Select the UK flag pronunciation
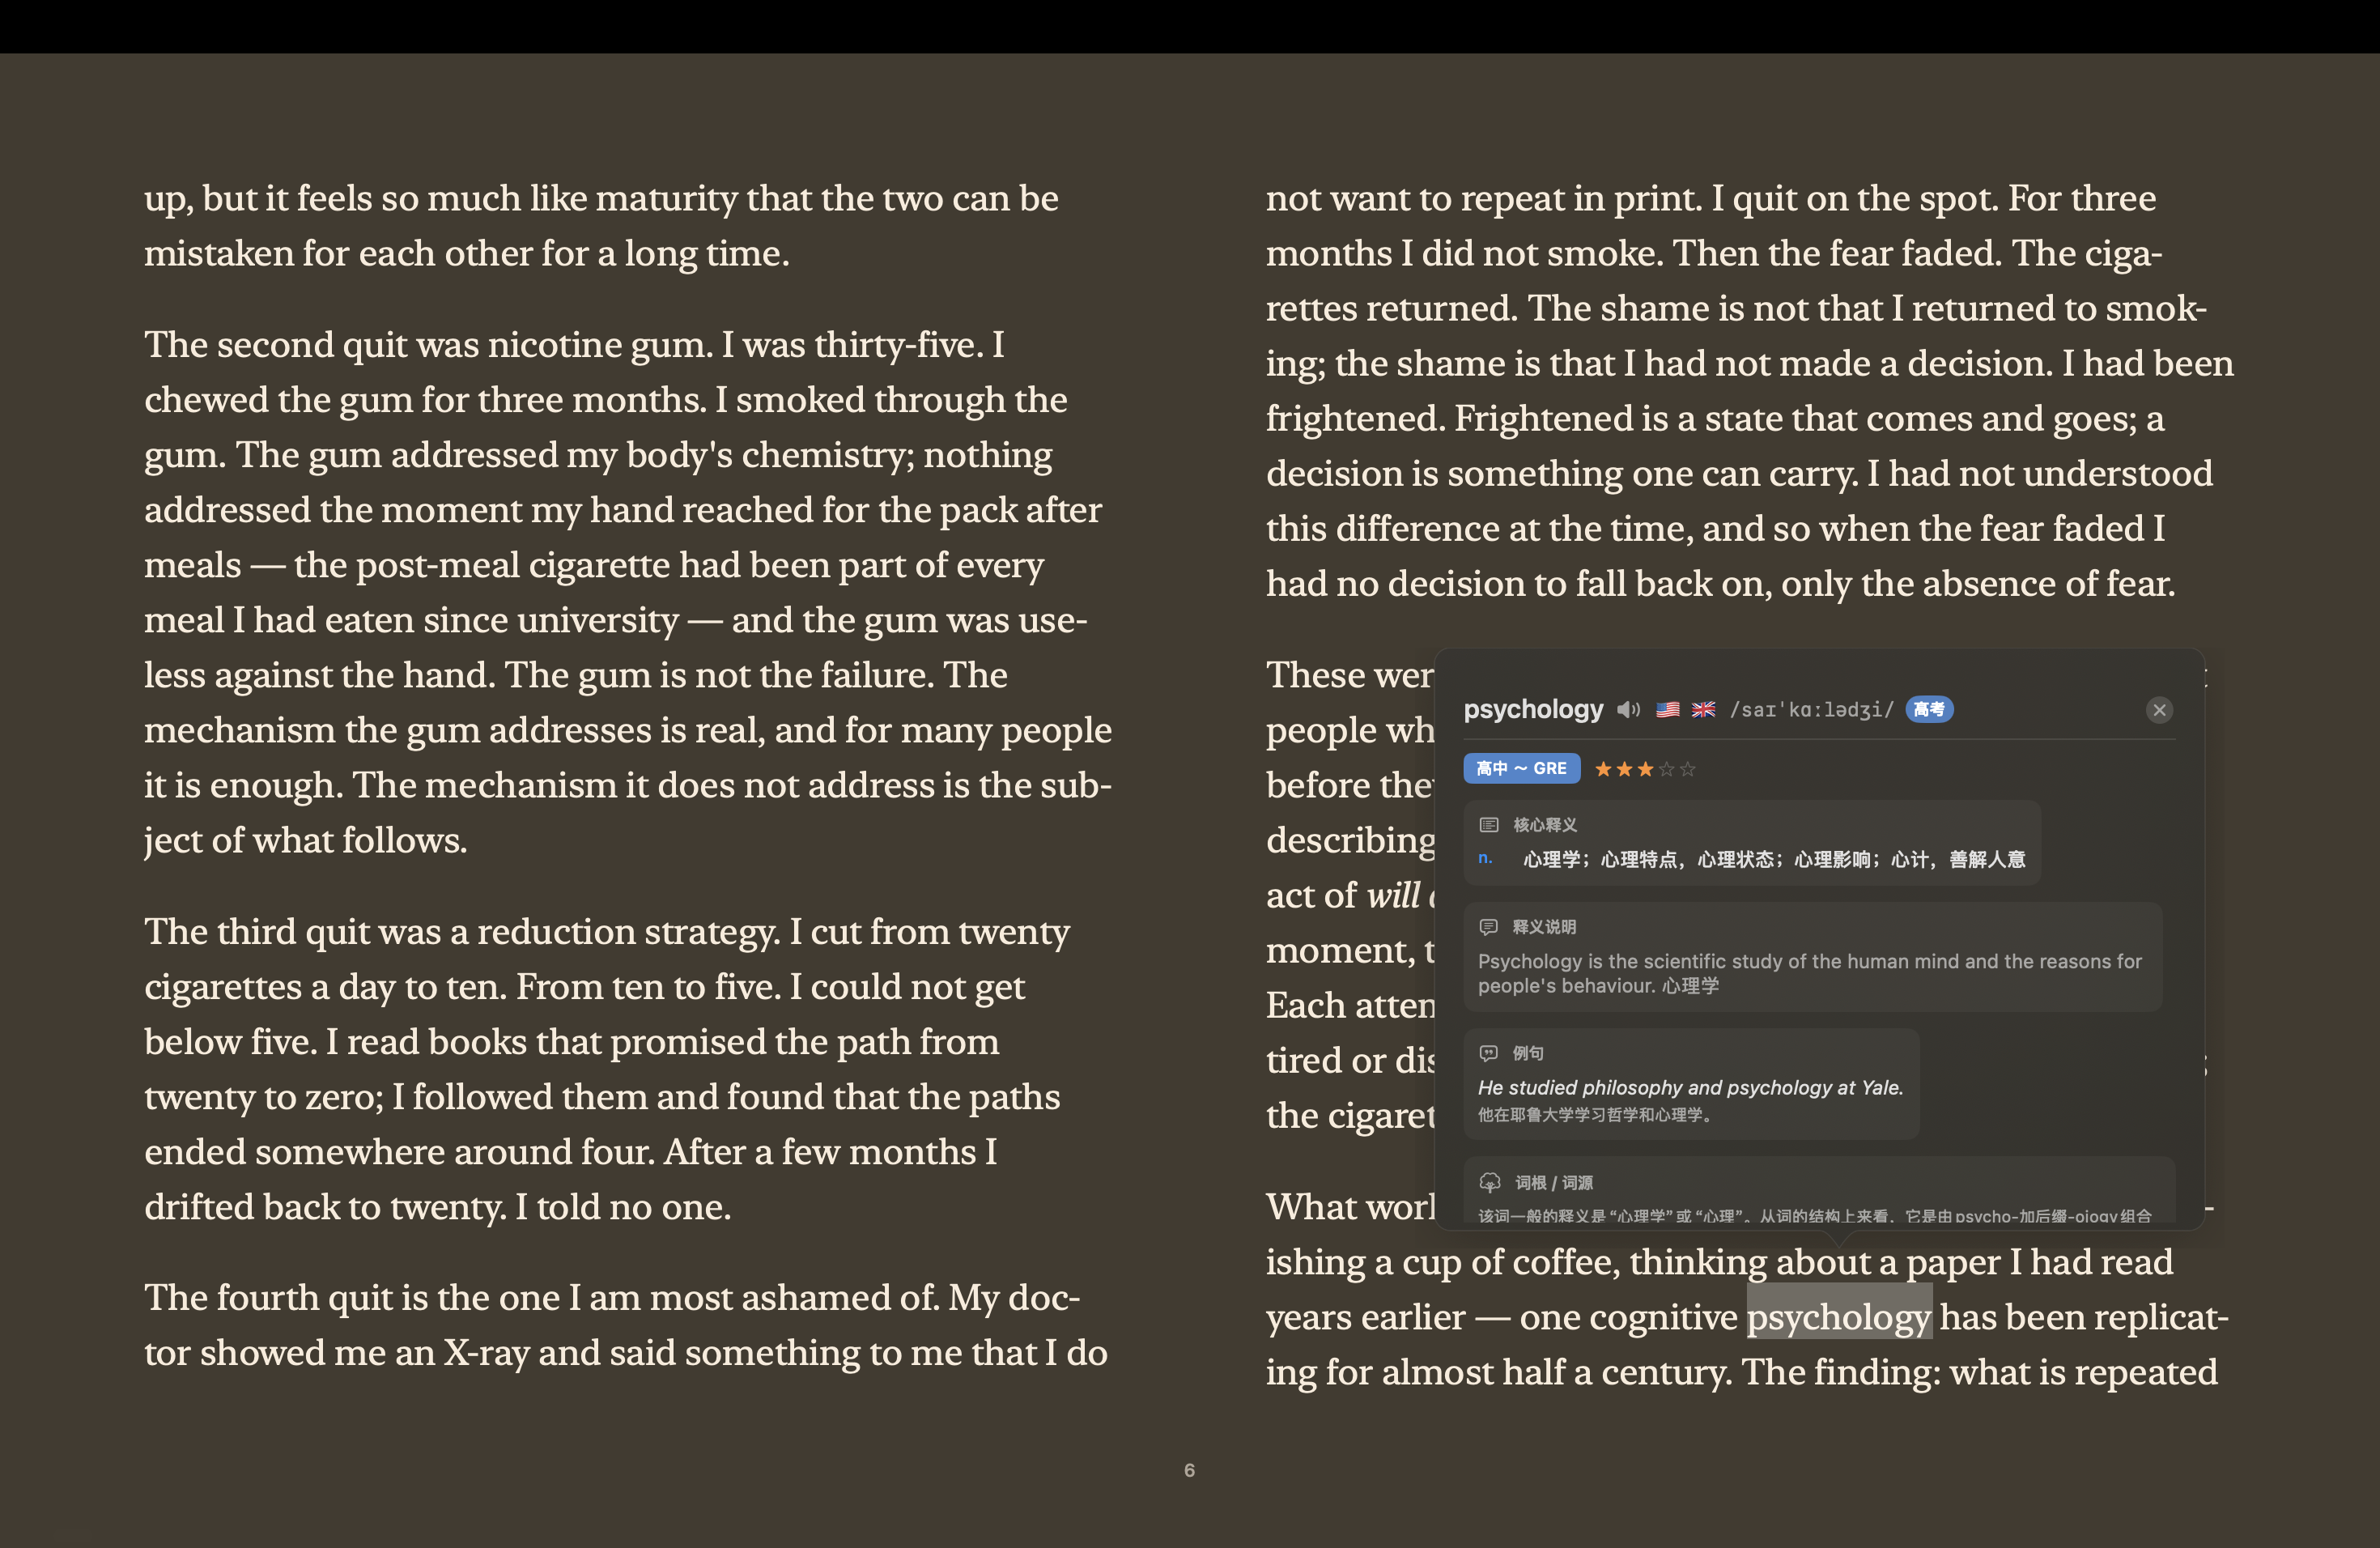 point(1703,710)
